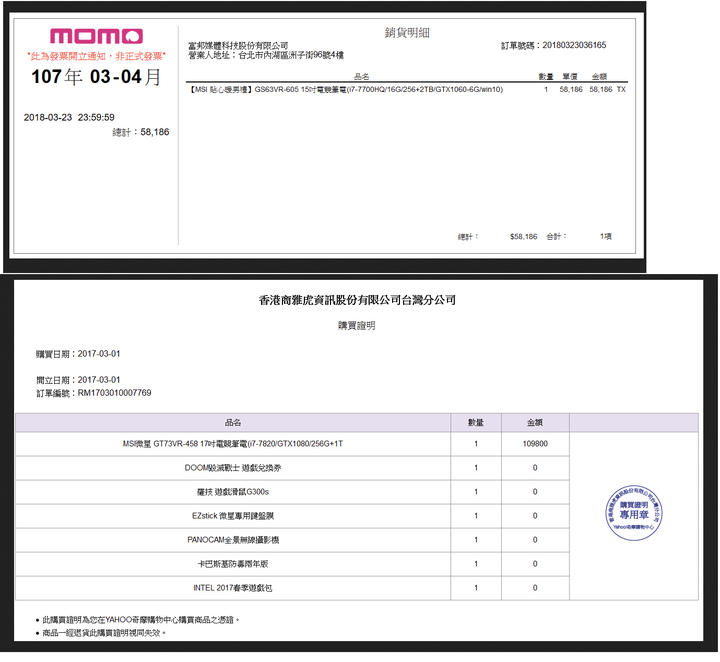The height and width of the screenshot is (662, 720).
Task: Click the left-panel total 總計:58,186
Action: 141,132
